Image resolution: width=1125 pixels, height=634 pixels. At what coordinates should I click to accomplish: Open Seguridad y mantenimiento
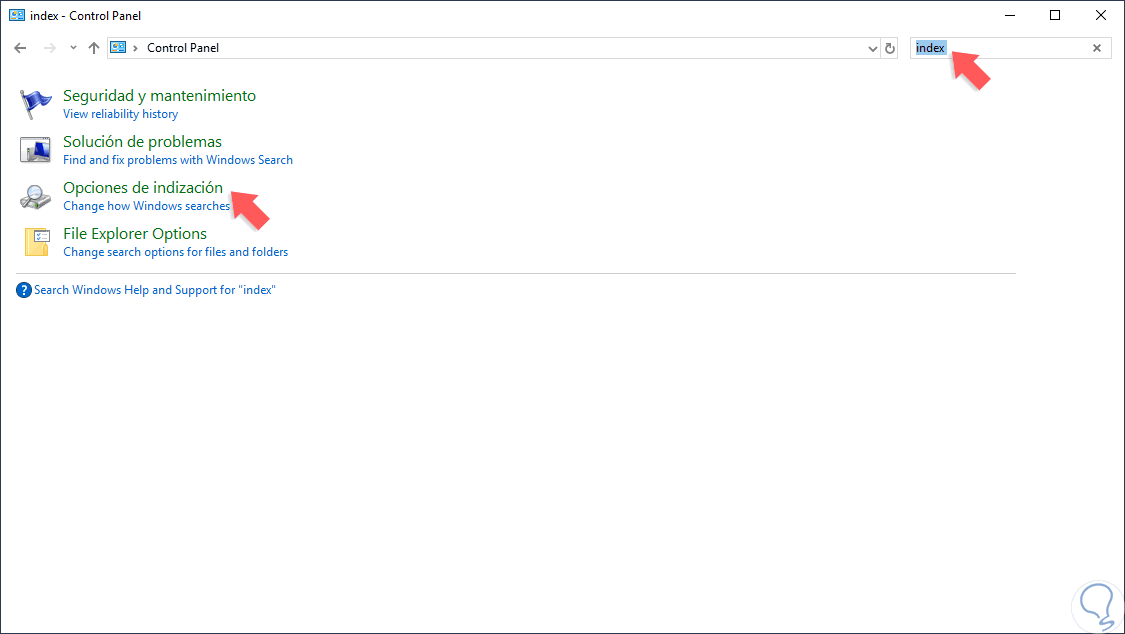(159, 95)
